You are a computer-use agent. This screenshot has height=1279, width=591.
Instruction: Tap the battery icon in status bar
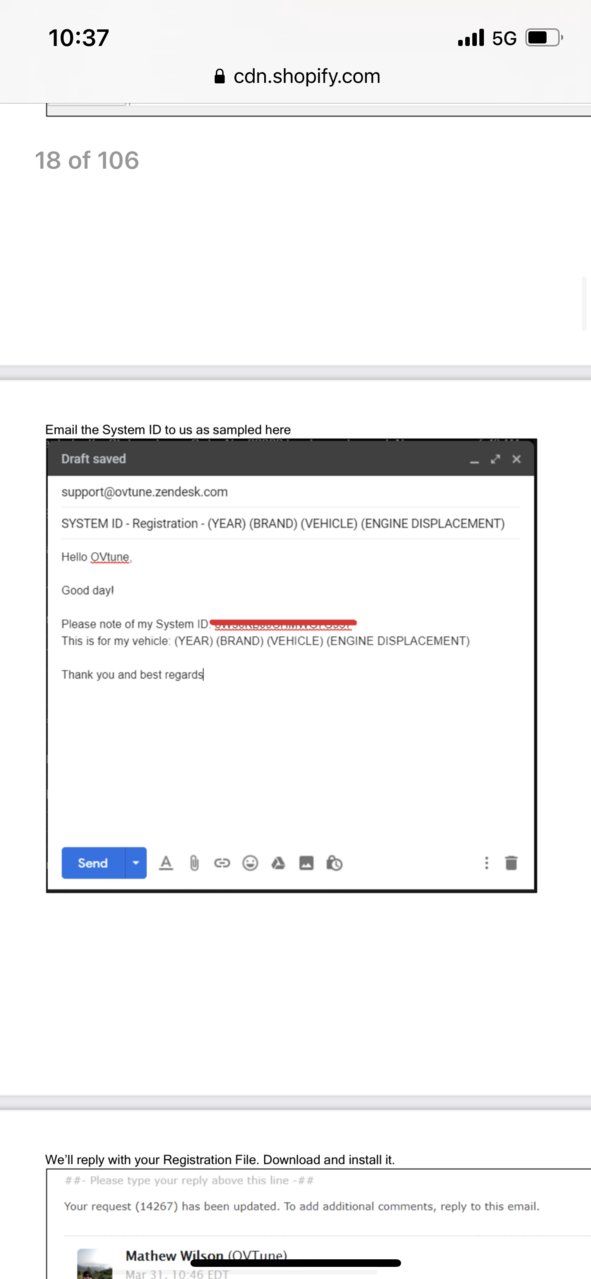544,38
